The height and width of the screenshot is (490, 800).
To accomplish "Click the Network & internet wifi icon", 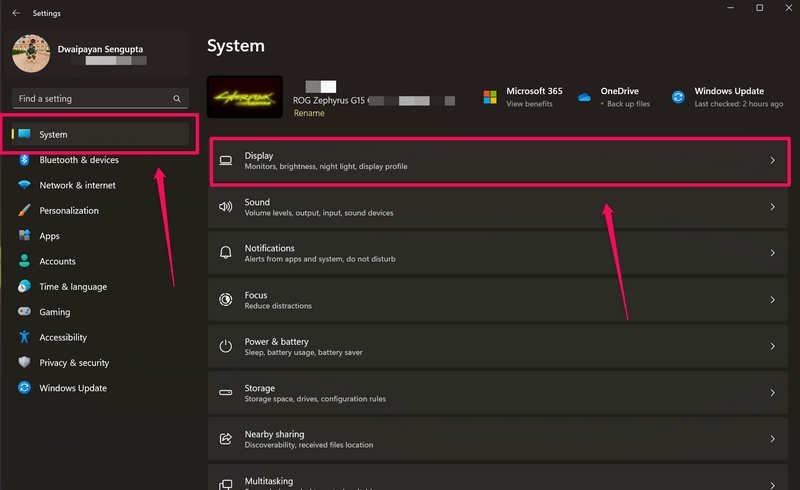I will [x=24, y=185].
